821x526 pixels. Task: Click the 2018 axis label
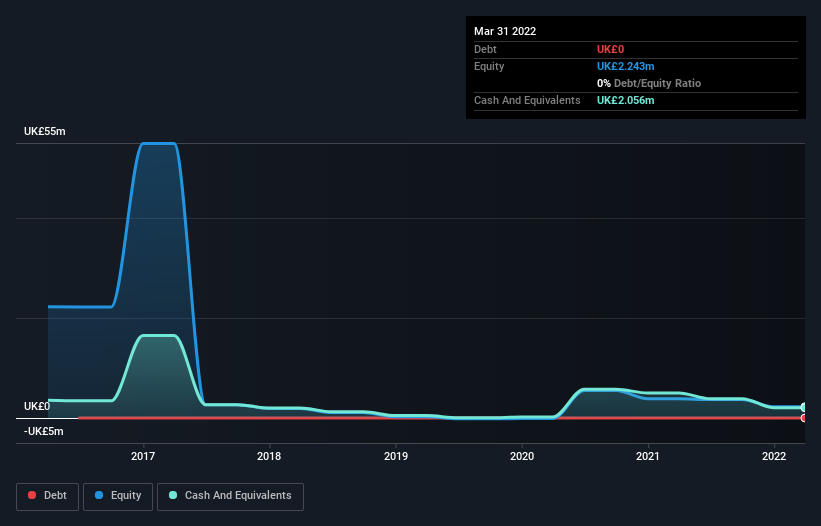269,456
